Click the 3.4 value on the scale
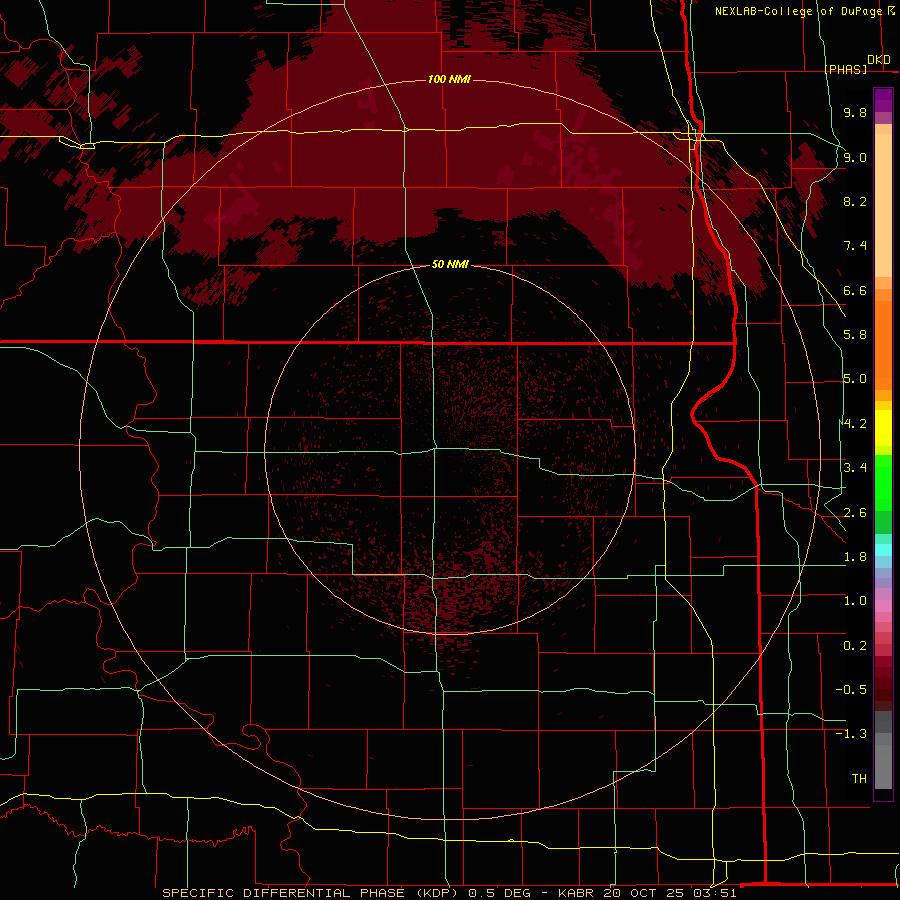This screenshot has height=900, width=900. [855, 468]
